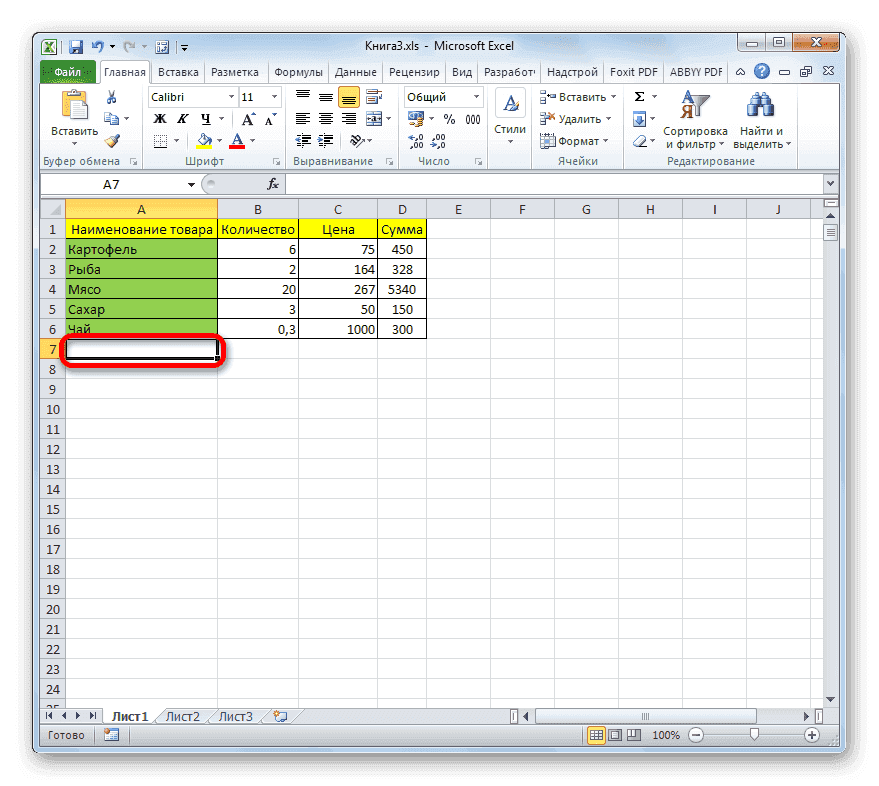Select the percent style % icon
The height and width of the screenshot is (786, 879).
[447, 118]
